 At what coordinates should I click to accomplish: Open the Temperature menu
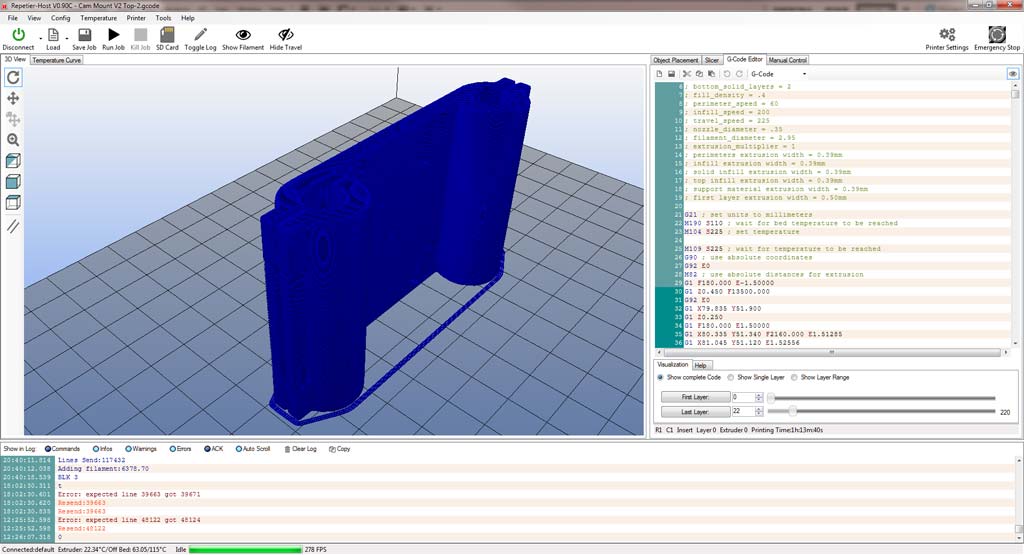pyautogui.click(x=99, y=18)
